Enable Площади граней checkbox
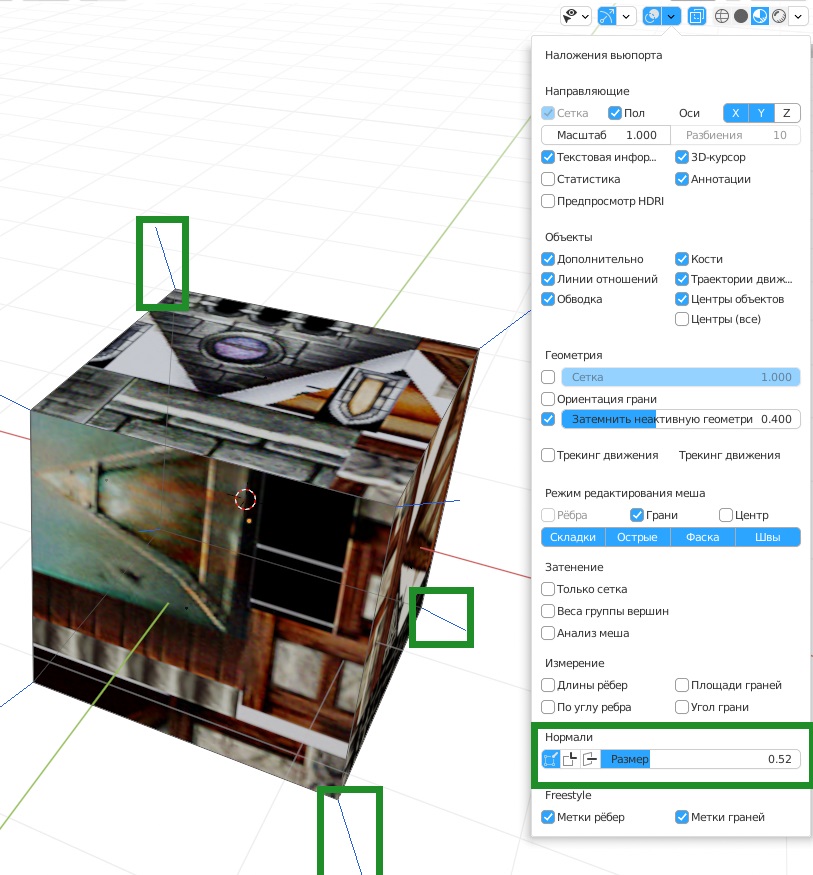 (681, 685)
